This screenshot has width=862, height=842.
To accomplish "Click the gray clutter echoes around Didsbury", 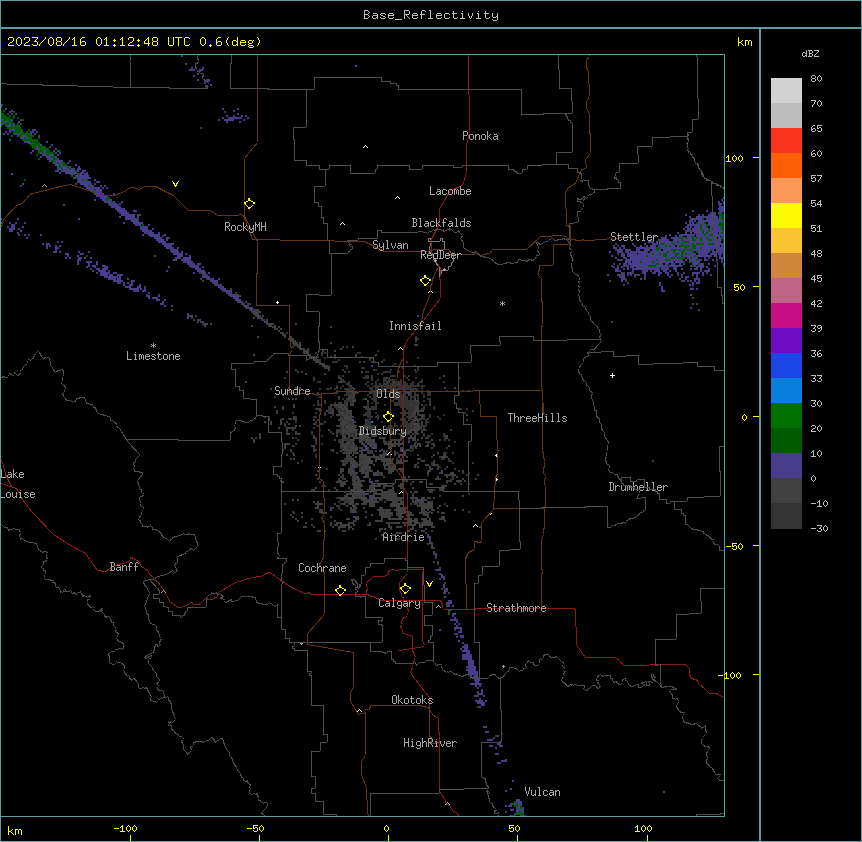I will pos(379,445).
